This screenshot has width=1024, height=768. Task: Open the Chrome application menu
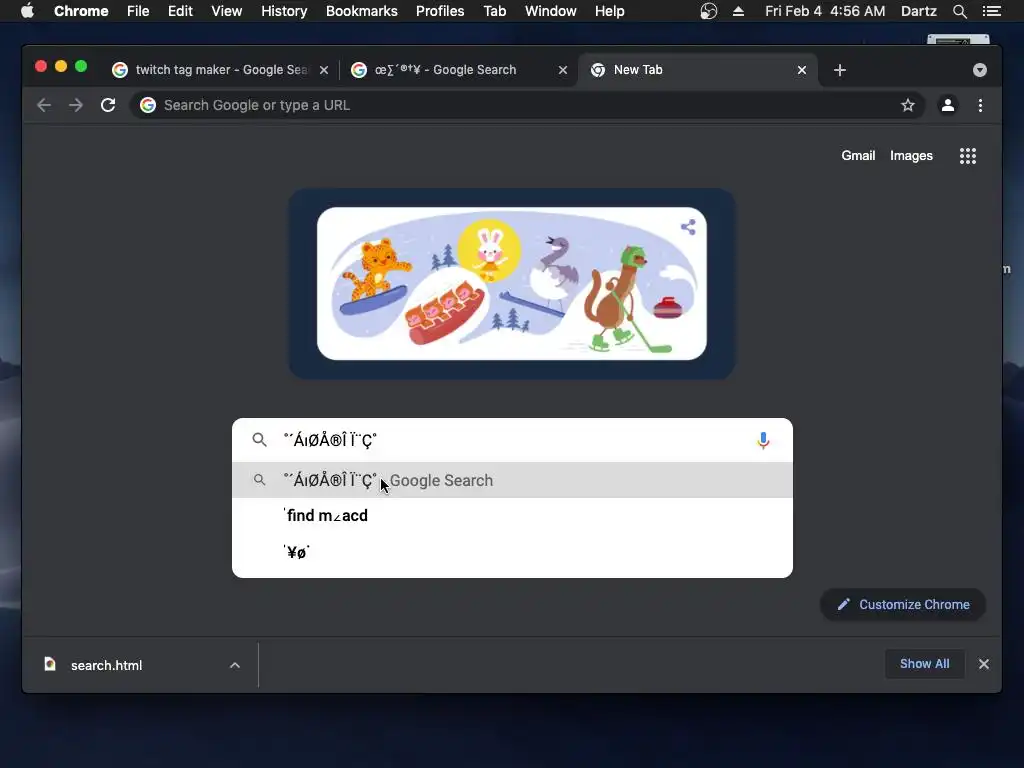[81, 11]
